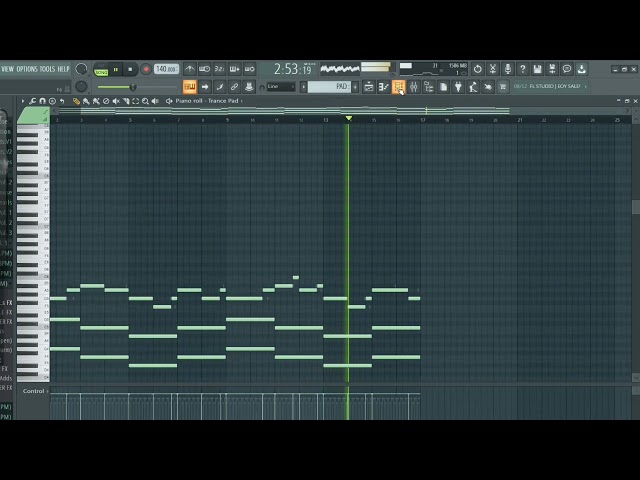Click the 2:53:19 time display
The width and height of the screenshot is (640, 480).
293,69
